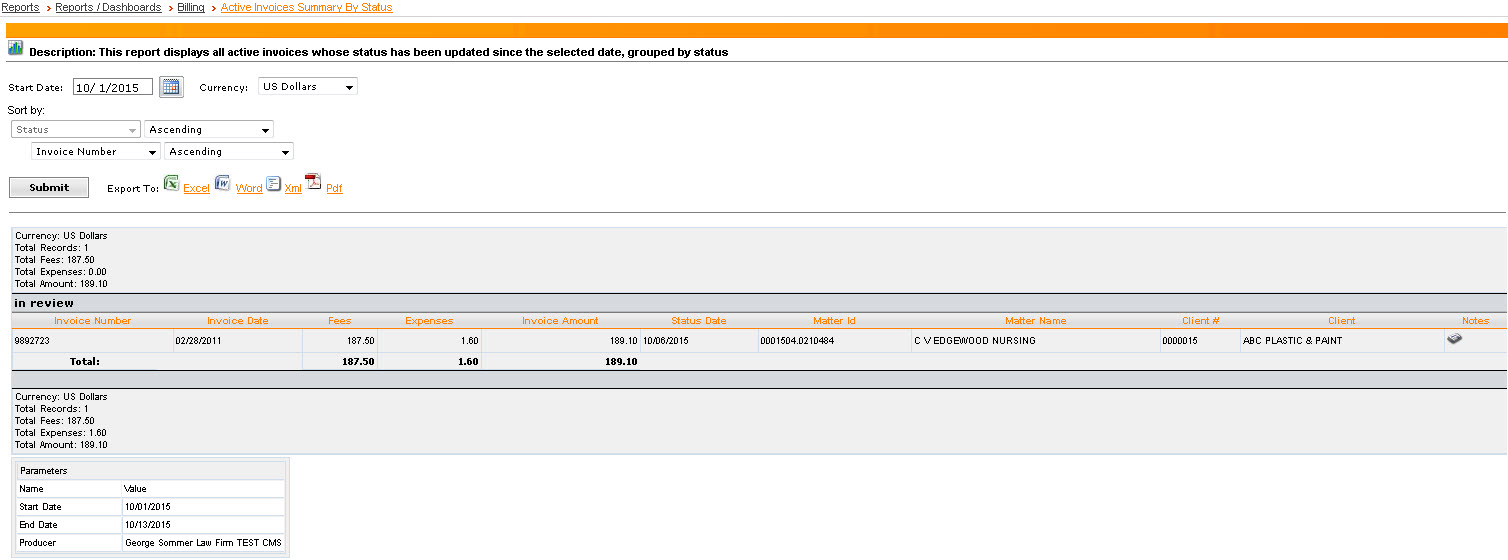Expand the Invoice Number sort field dropdown
Viewport: 1508px width, 560px height.
(96, 152)
